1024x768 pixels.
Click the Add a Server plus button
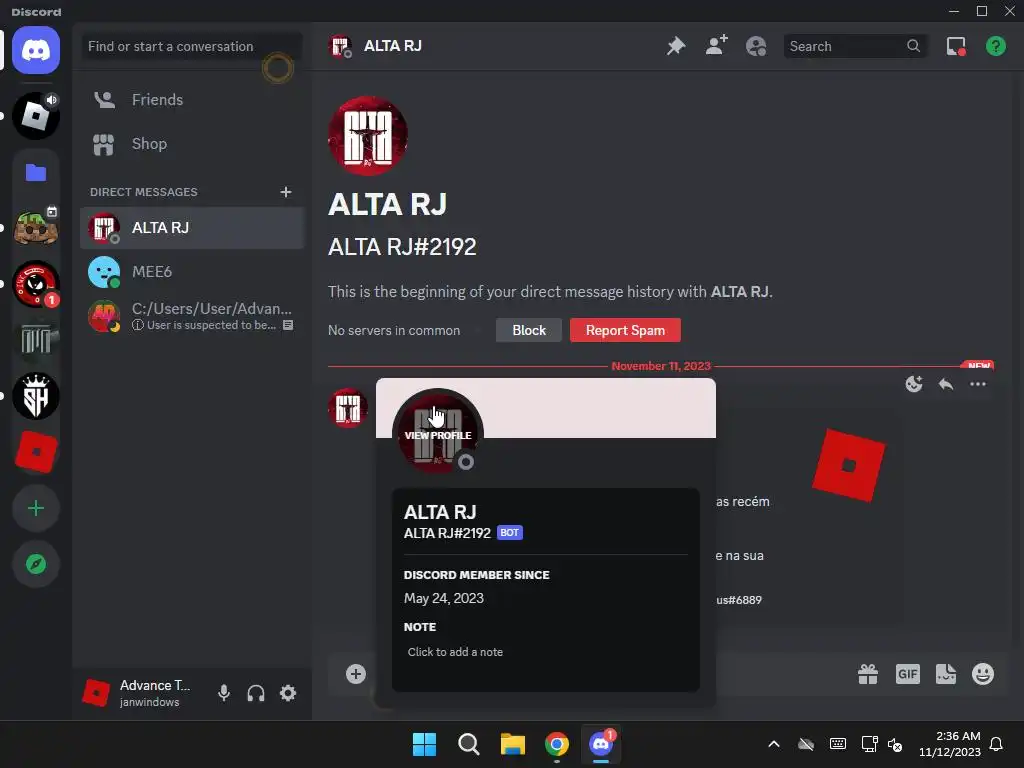[36, 508]
